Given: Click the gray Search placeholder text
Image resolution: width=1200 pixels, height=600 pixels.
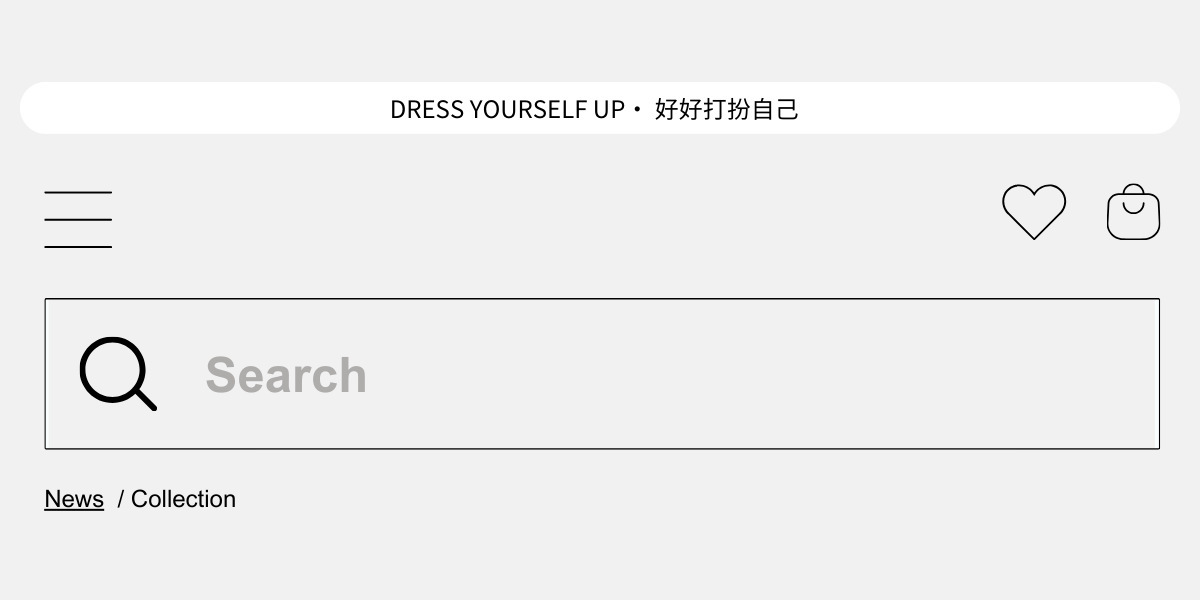Looking at the screenshot, I should point(286,375).
